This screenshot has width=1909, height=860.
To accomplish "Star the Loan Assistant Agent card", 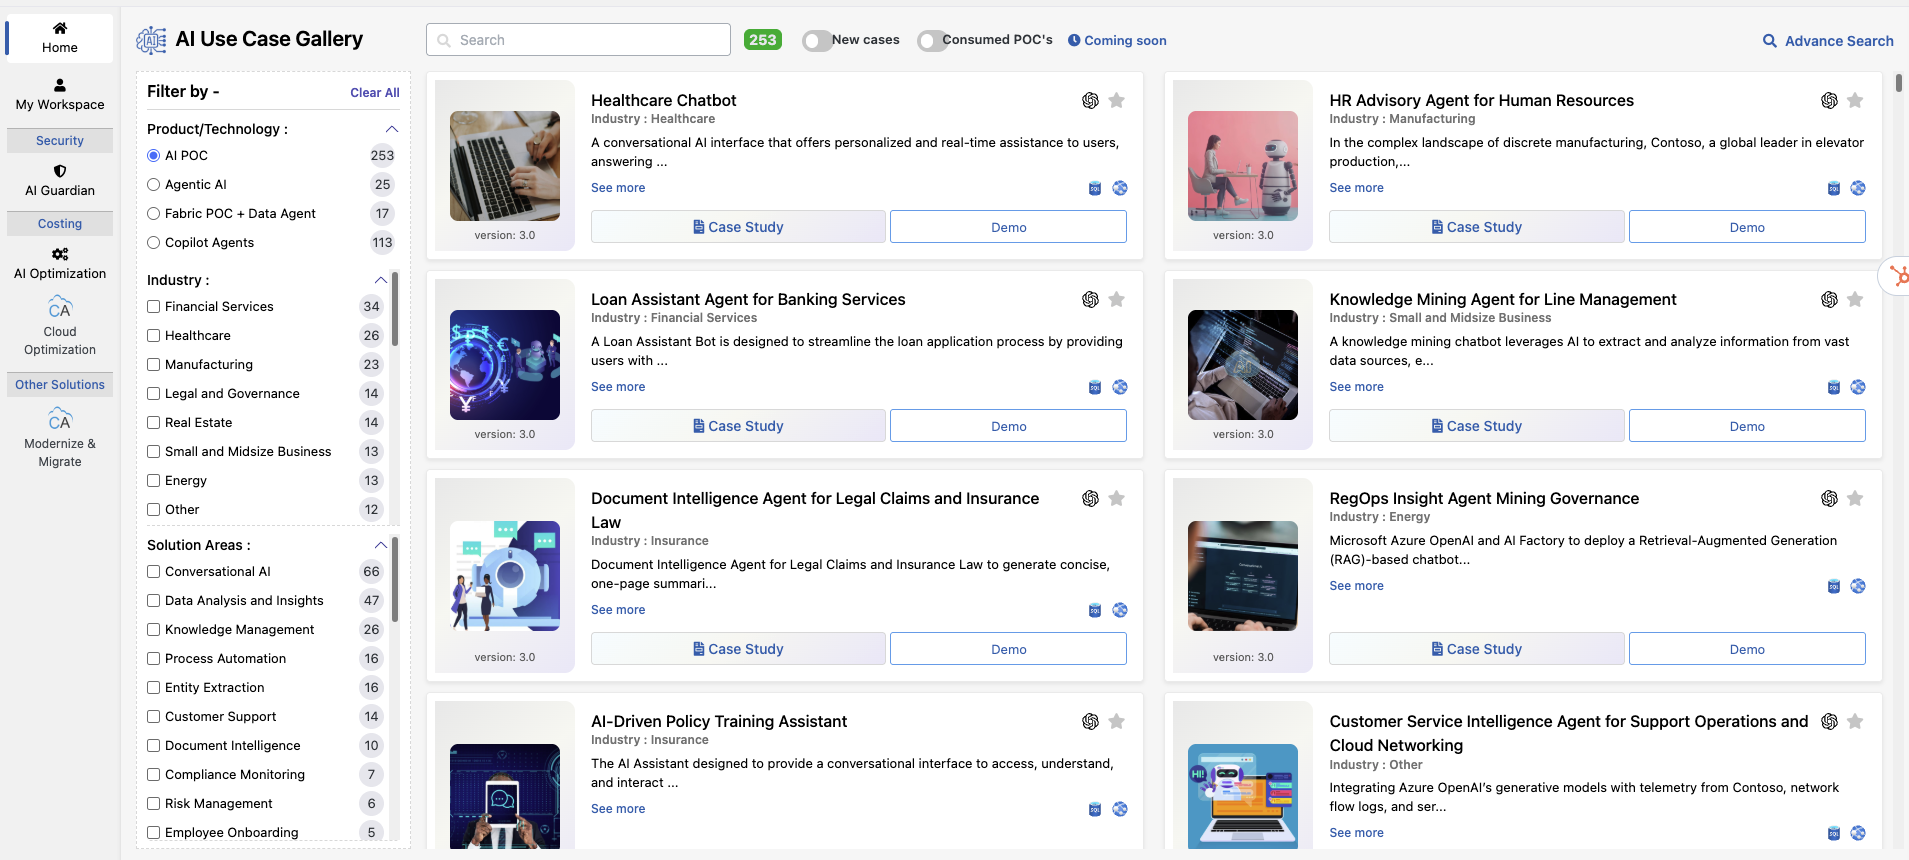I will [1117, 299].
